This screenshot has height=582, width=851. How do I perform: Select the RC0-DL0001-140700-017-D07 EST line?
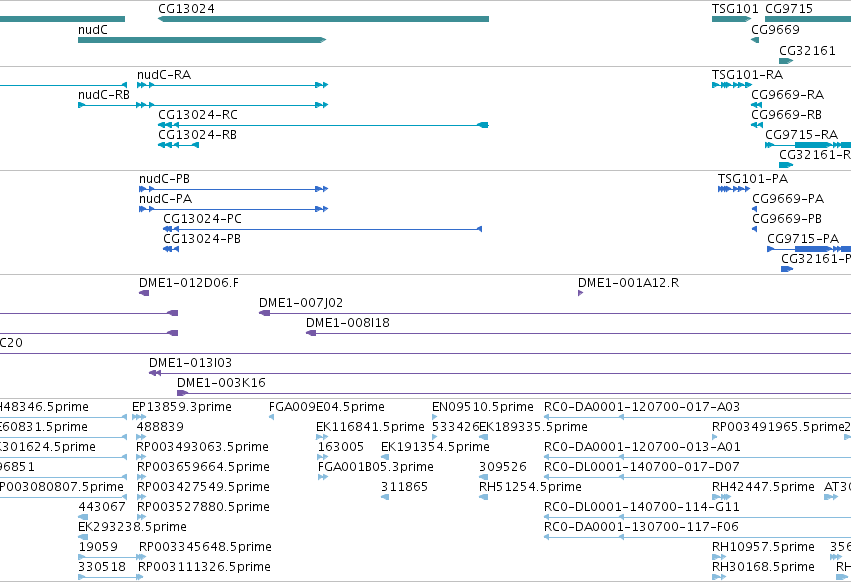pos(697,477)
